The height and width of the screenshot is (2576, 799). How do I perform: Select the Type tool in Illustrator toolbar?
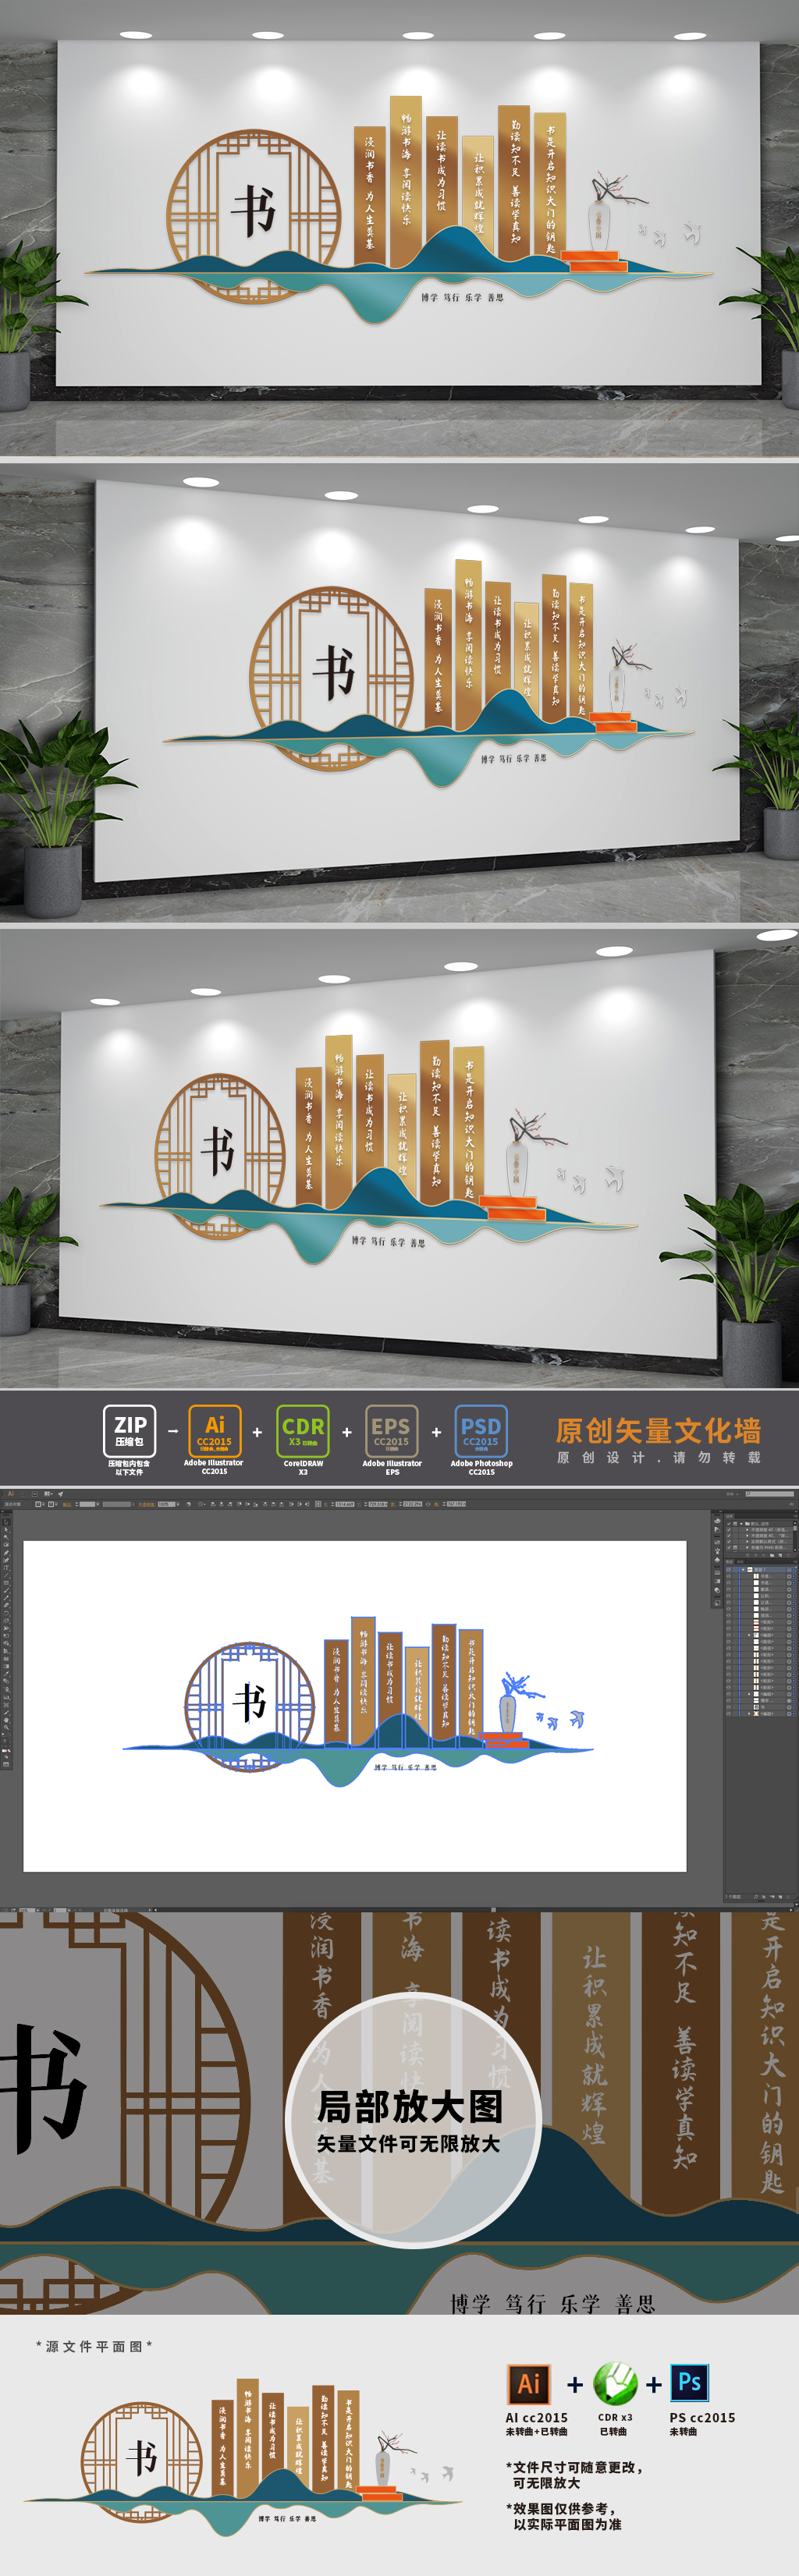6,1568
